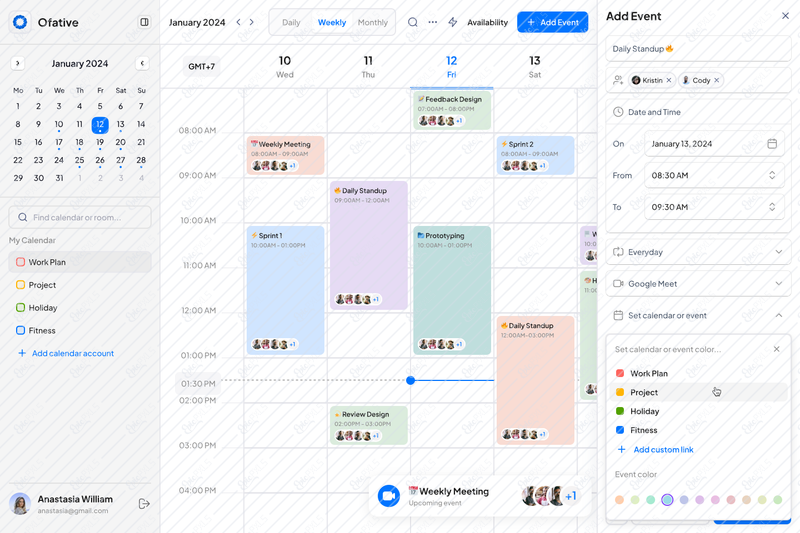This screenshot has height=533, width=800.
Task: Click the Find calendar or room search field
Action: [80, 217]
